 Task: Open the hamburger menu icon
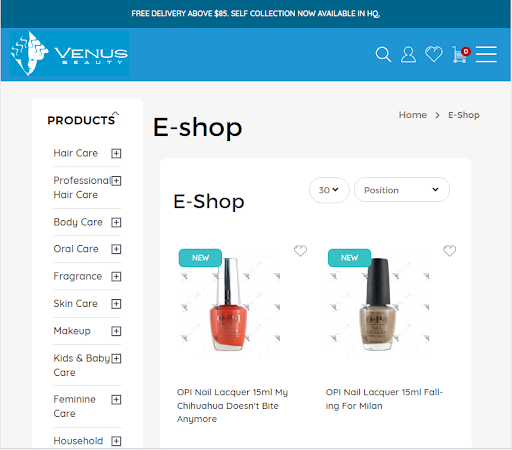click(x=486, y=54)
